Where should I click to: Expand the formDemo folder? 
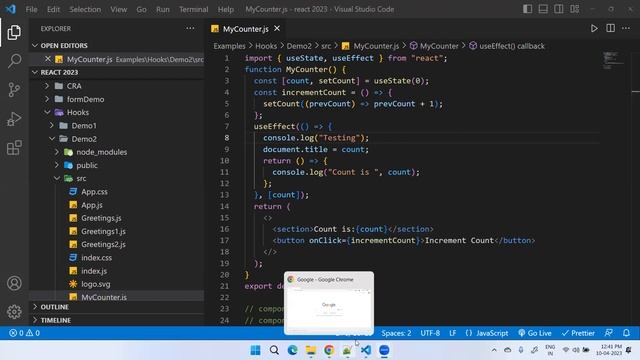click(85, 99)
